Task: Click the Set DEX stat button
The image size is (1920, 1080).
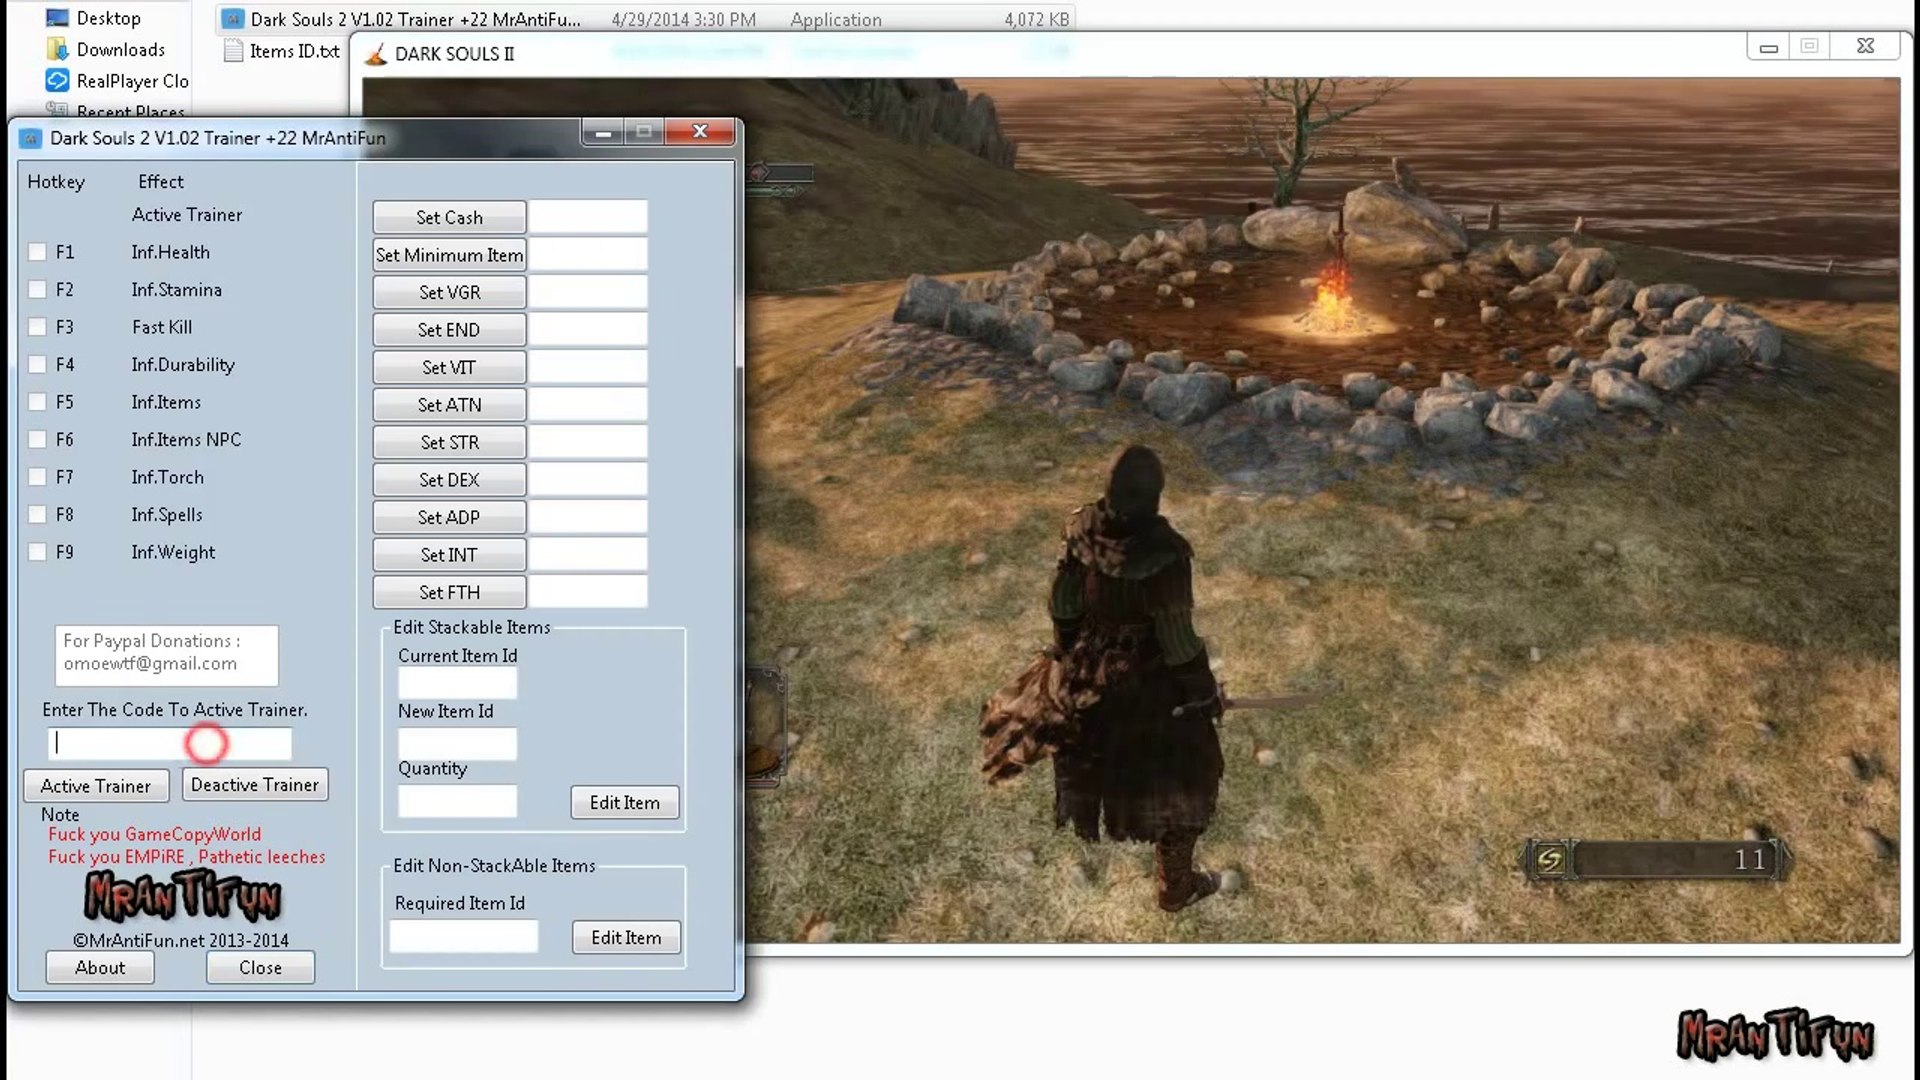Action: point(450,479)
